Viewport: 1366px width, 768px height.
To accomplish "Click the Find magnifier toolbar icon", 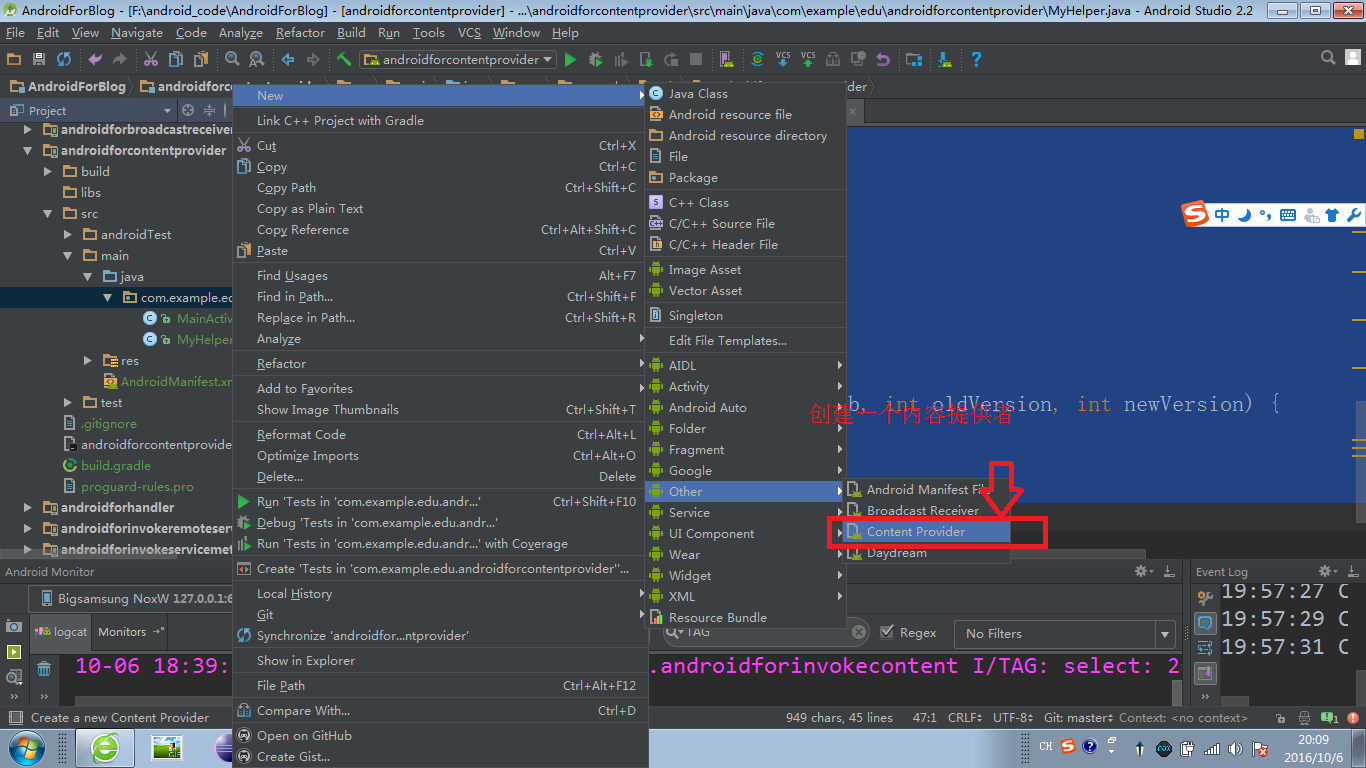I will (x=232, y=60).
